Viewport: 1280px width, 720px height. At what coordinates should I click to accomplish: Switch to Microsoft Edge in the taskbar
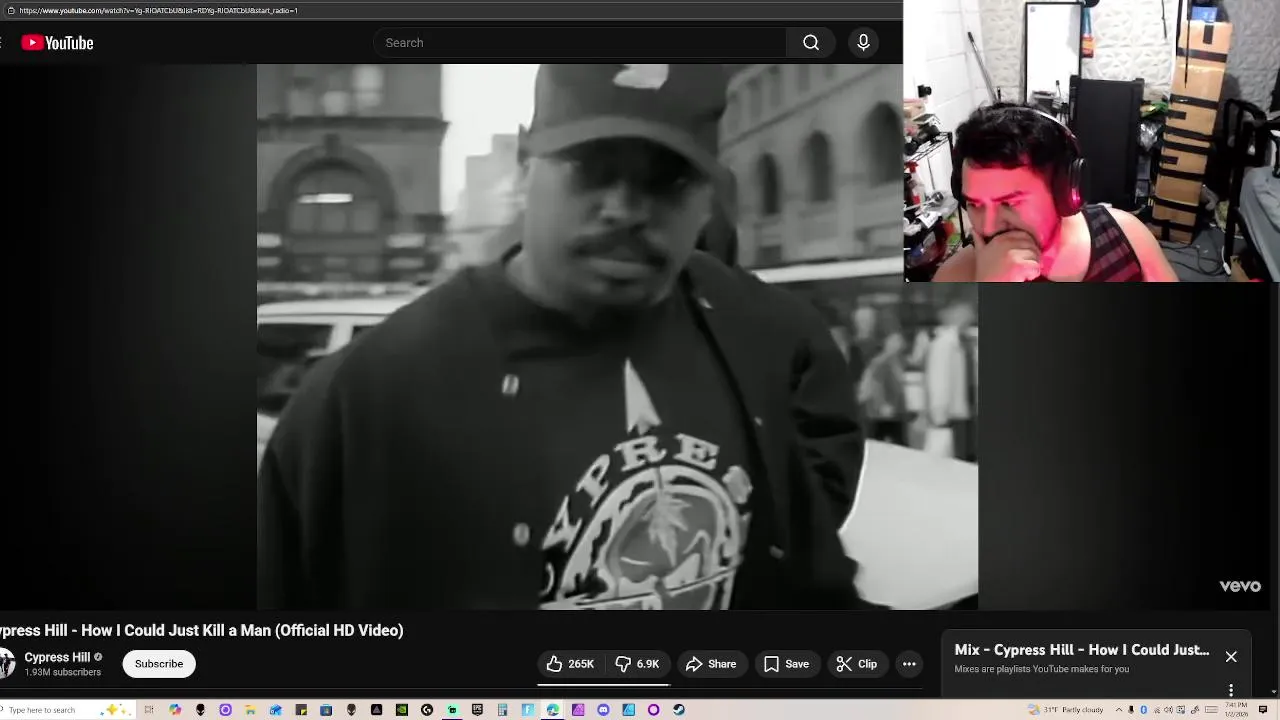click(552, 710)
